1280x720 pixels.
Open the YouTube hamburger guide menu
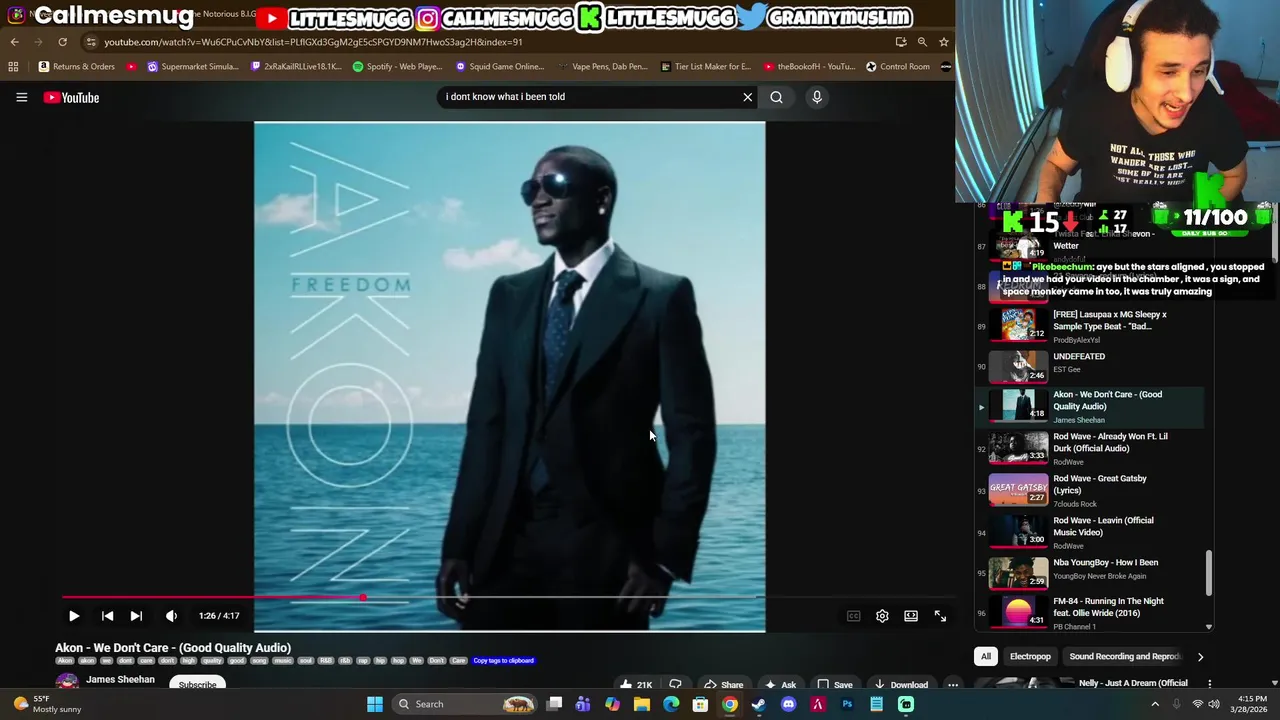(21, 97)
